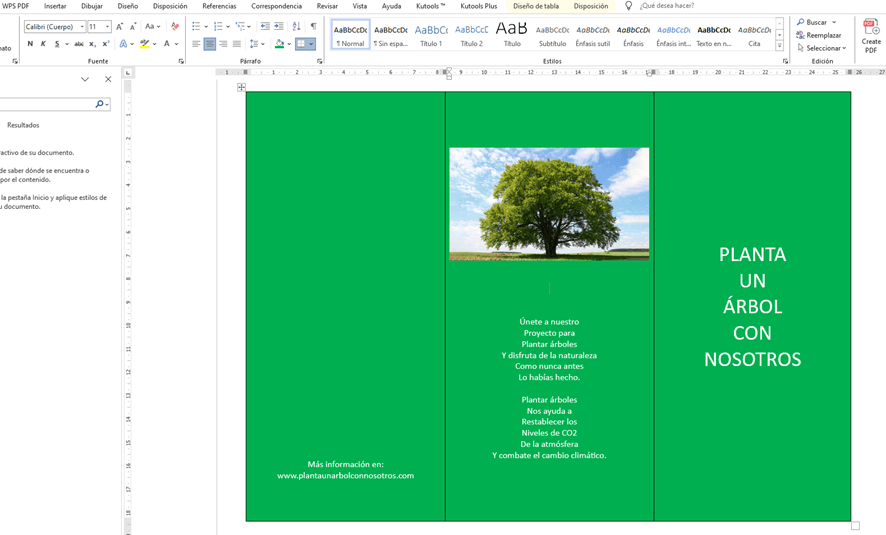
Task: Click the clear formatting eraser icon
Action: click(176, 26)
